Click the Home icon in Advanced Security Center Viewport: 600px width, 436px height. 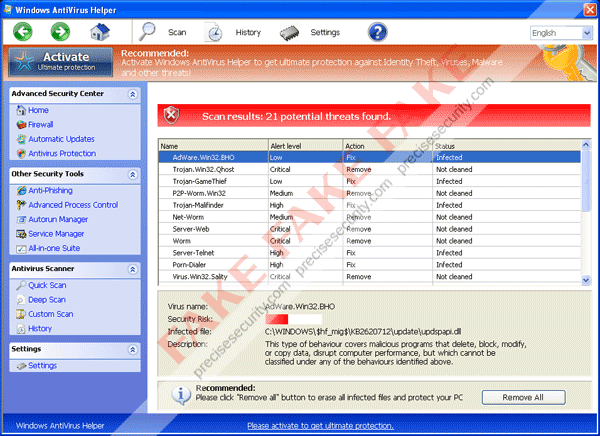click(x=21, y=111)
